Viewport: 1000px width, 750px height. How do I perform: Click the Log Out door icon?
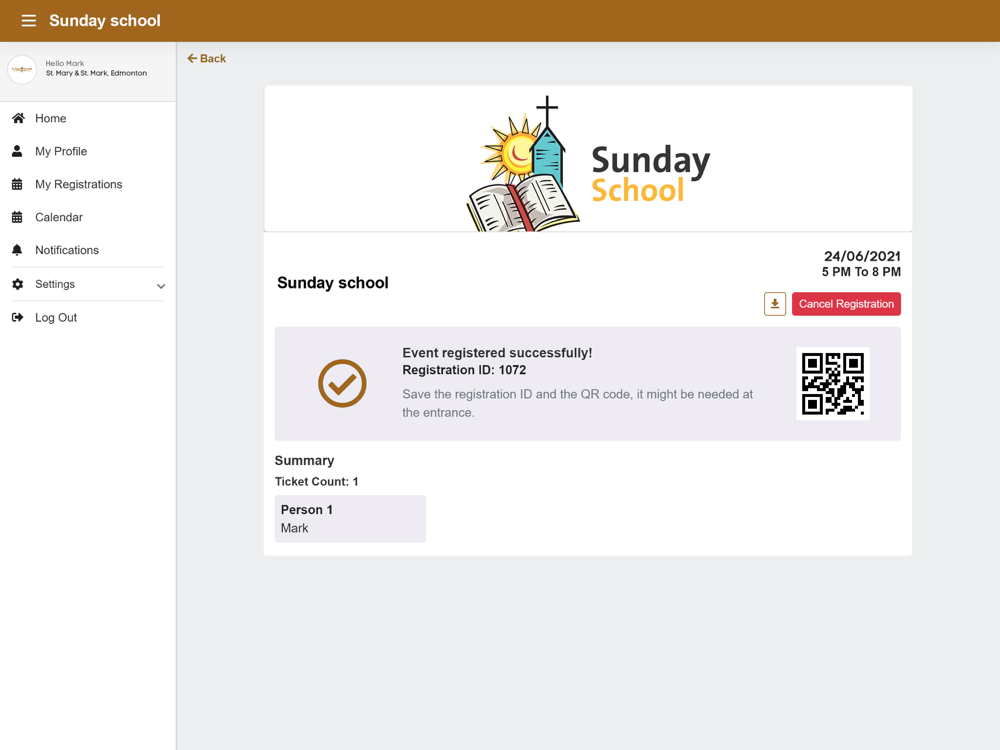(x=18, y=317)
